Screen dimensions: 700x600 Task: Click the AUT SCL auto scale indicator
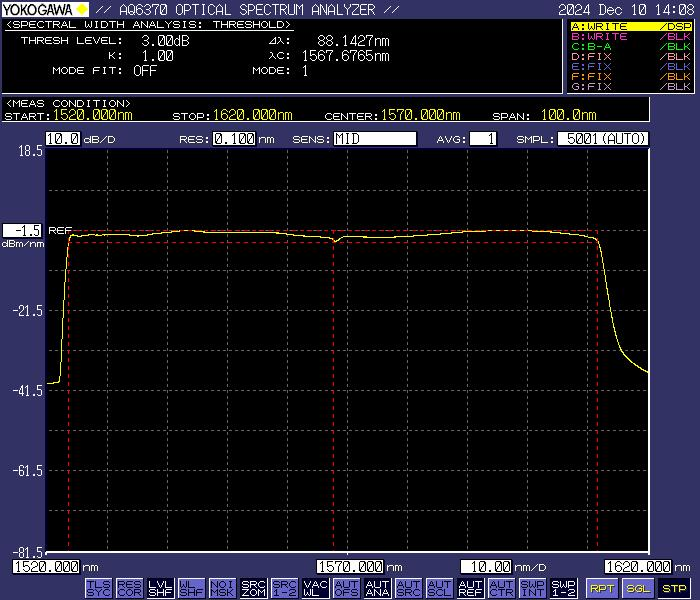(439, 588)
